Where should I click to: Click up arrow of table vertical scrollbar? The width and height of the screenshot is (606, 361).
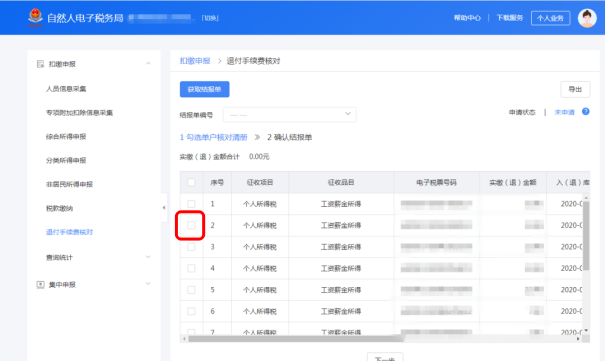tap(586, 198)
